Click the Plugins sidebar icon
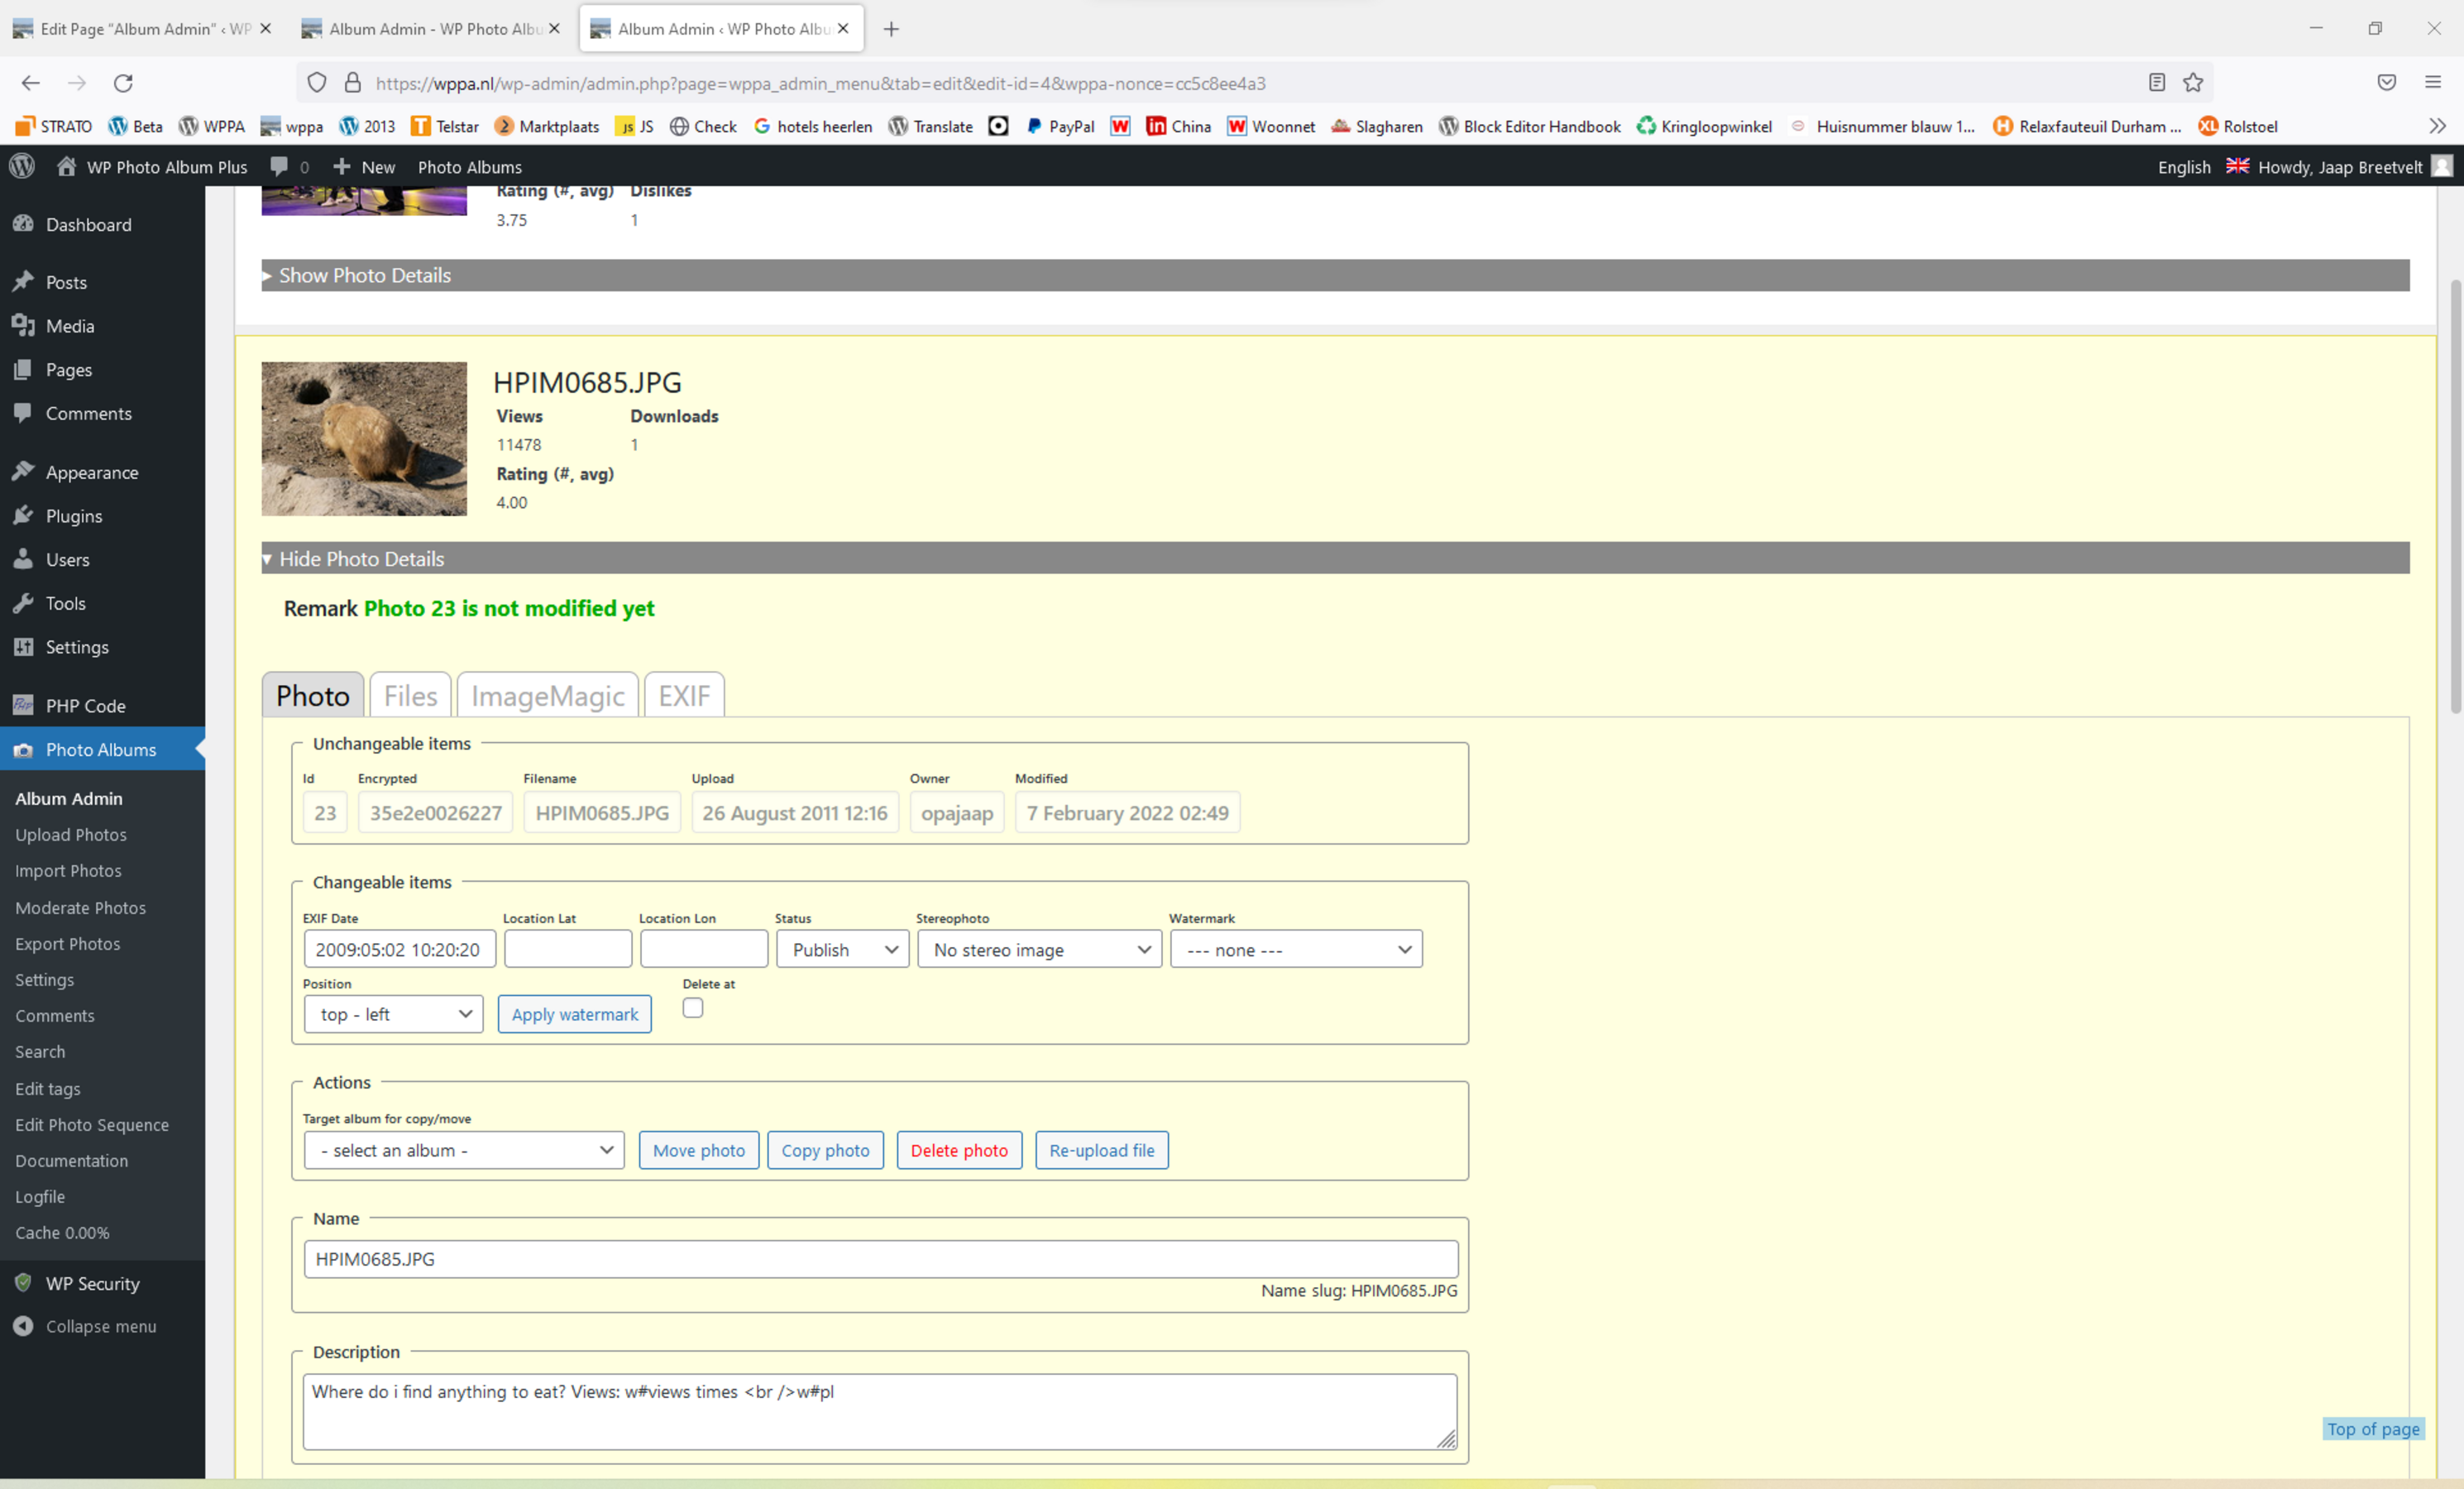The image size is (2464, 1489). [x=23, y=515]
